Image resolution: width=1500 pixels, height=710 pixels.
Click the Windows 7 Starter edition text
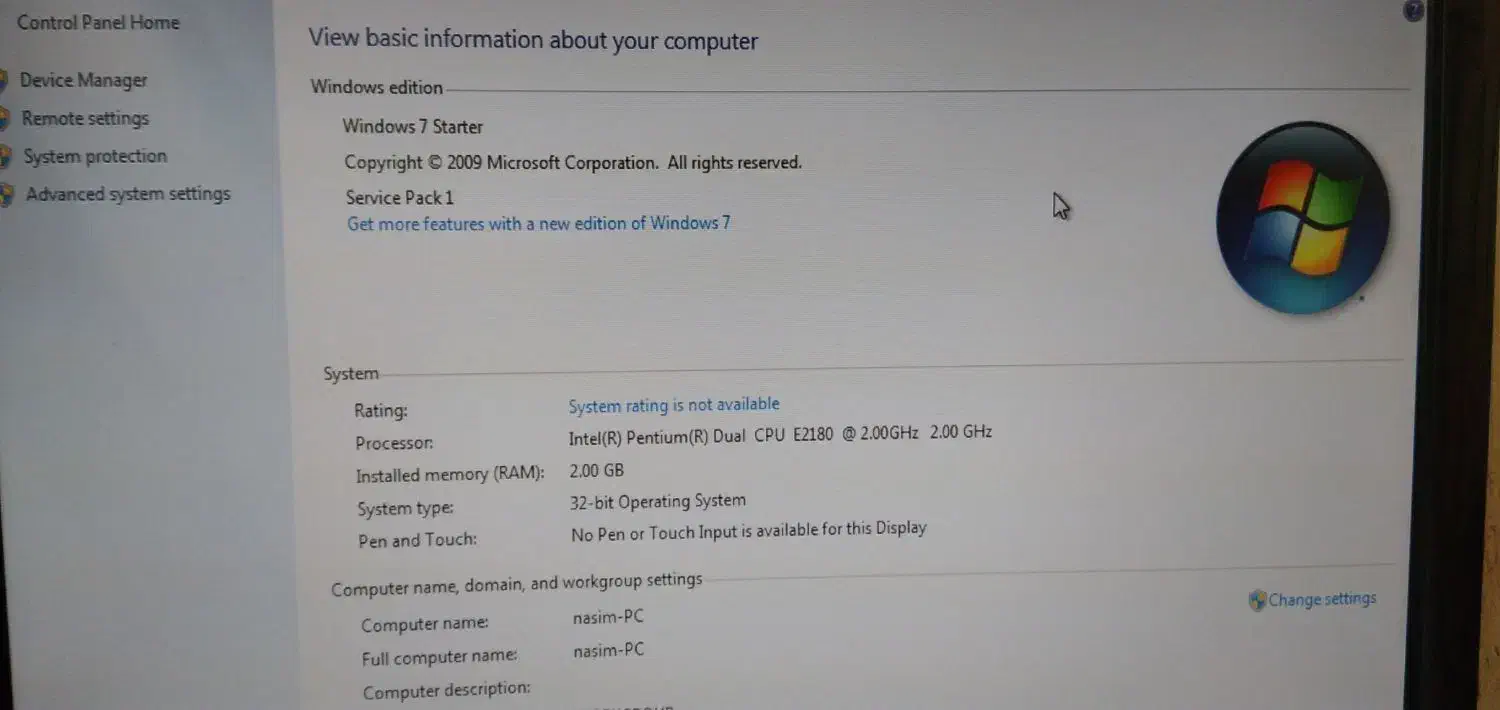tap(412, 127)
